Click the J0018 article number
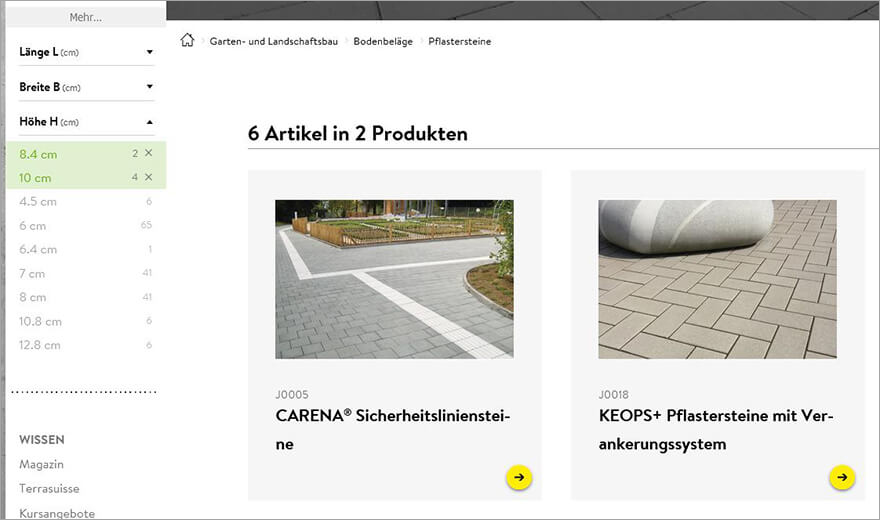The width and height of the screenshot is (880, 520). [x=613, y=394]
